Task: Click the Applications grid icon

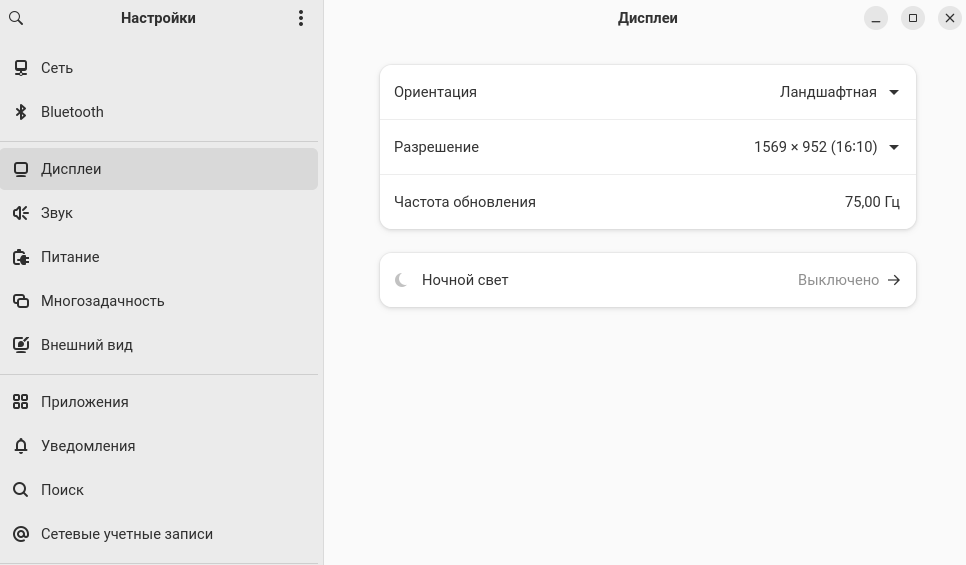Action: (x=20, y=402)
